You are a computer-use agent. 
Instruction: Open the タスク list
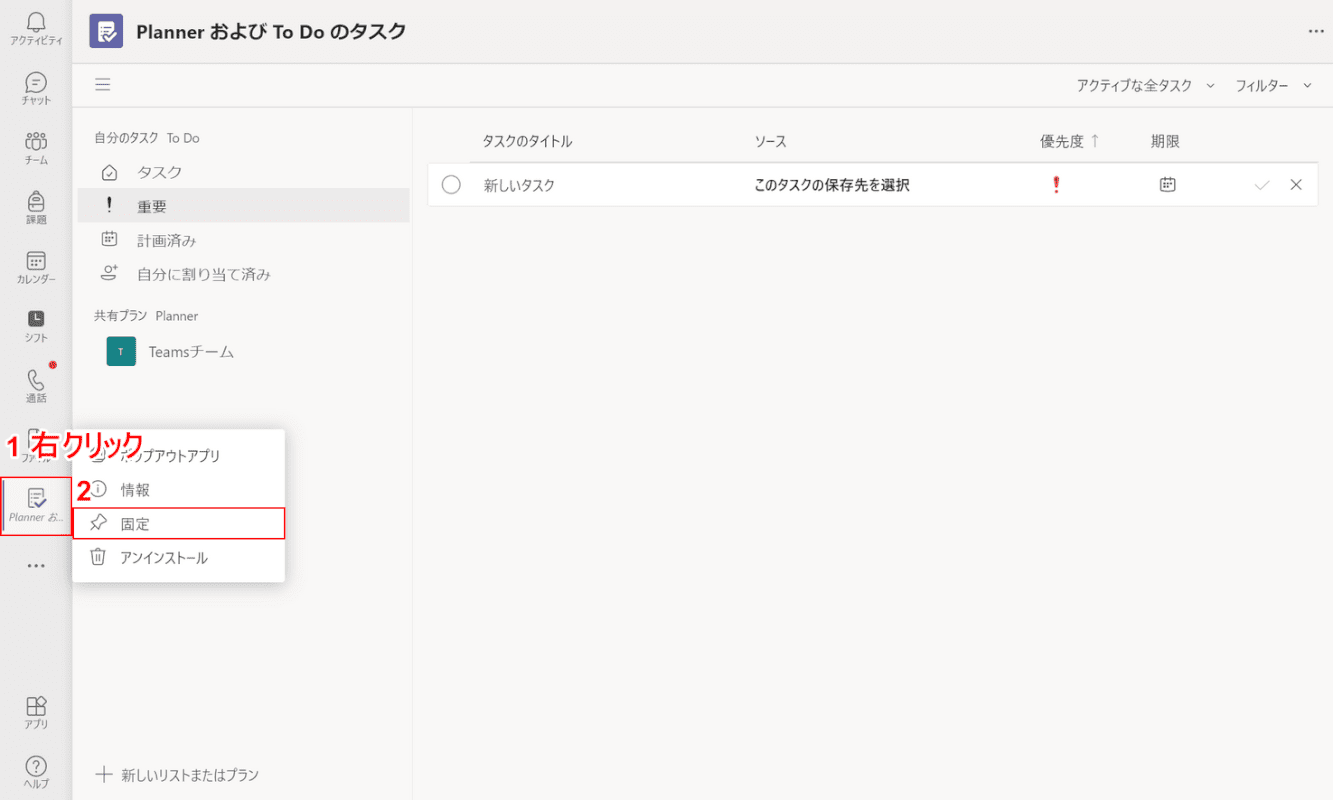244,172
